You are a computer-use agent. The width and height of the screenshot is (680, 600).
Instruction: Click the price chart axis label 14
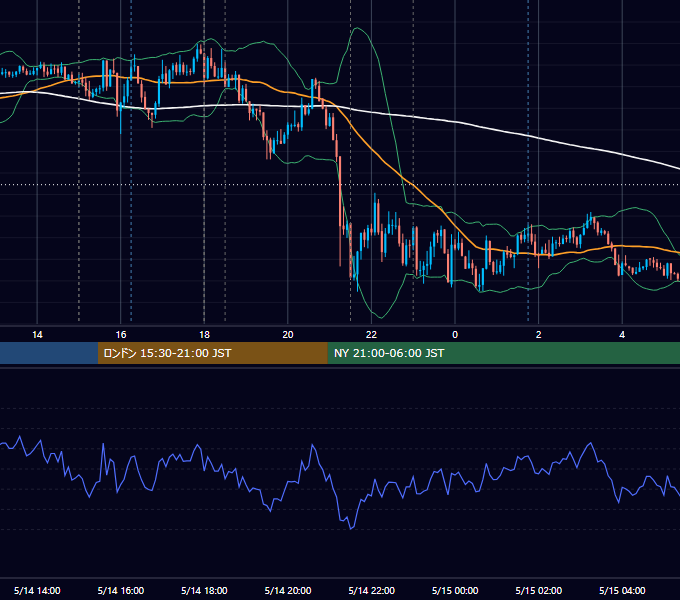[x=37, y=335]
